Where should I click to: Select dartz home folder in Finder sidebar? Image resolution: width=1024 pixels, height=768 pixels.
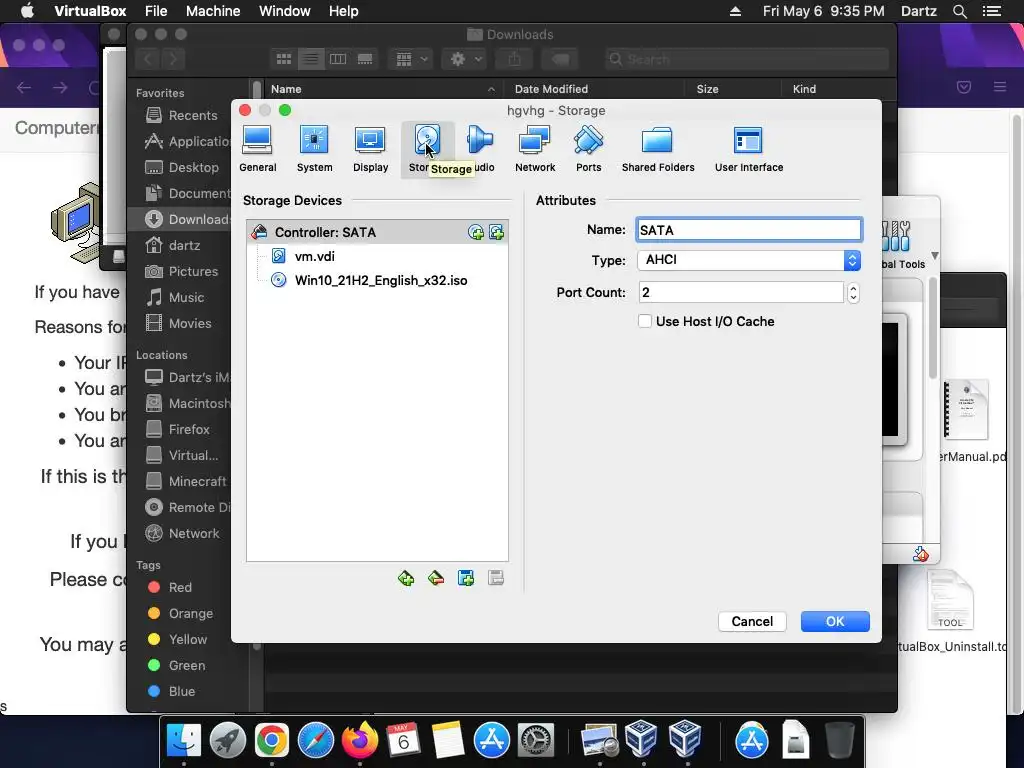click(x=173, y=246)
